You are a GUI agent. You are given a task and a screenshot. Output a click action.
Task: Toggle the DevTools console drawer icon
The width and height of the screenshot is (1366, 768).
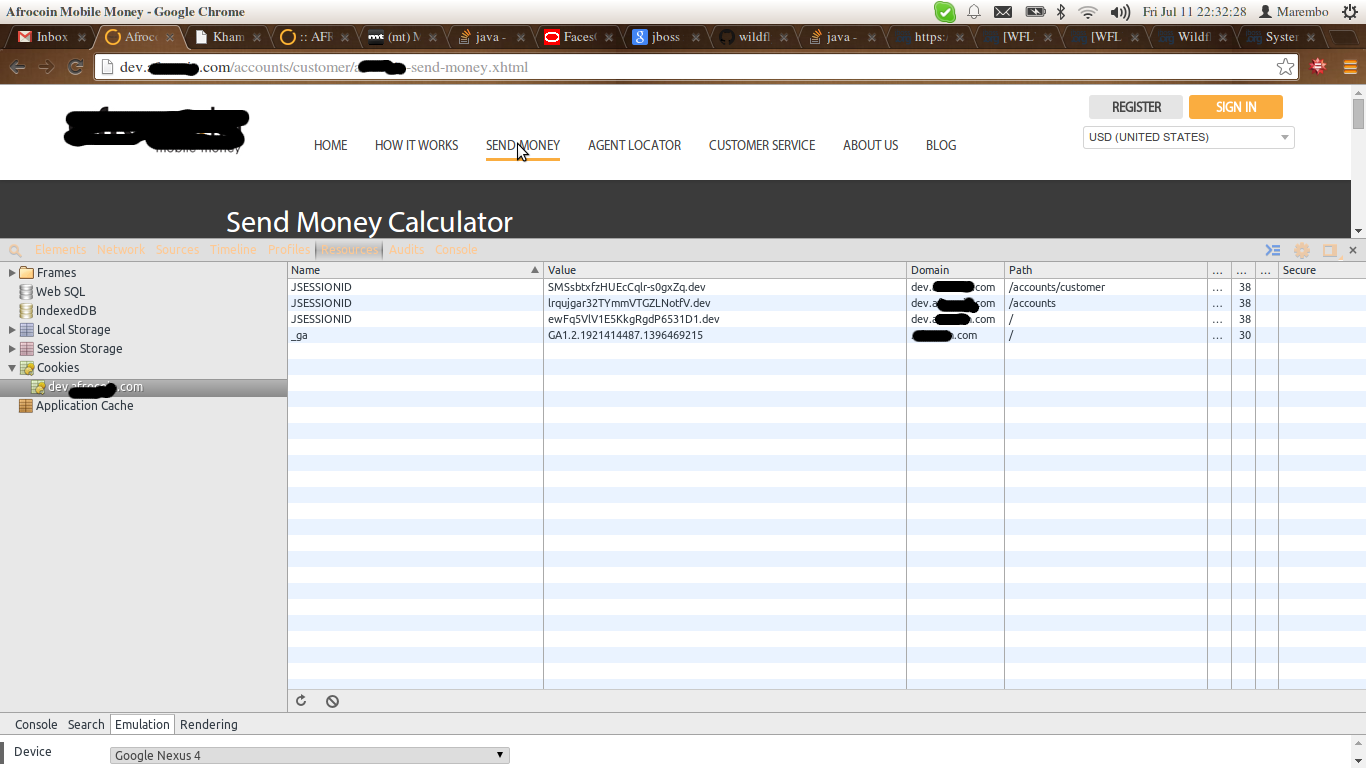coord(1273,250)
